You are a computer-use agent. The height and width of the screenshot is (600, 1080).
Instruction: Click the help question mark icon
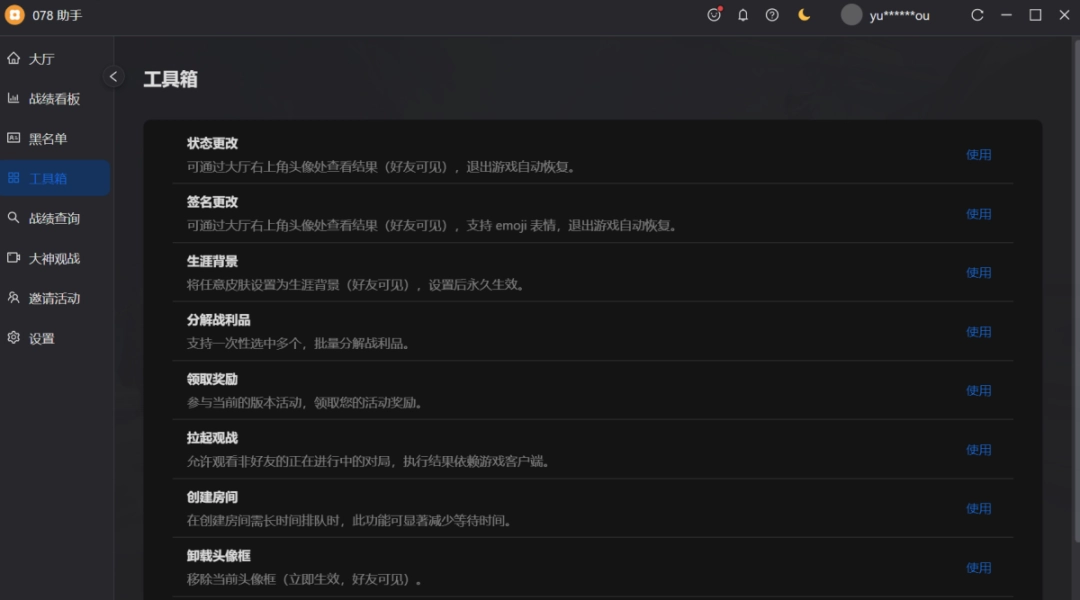click(x=772, y=15)
